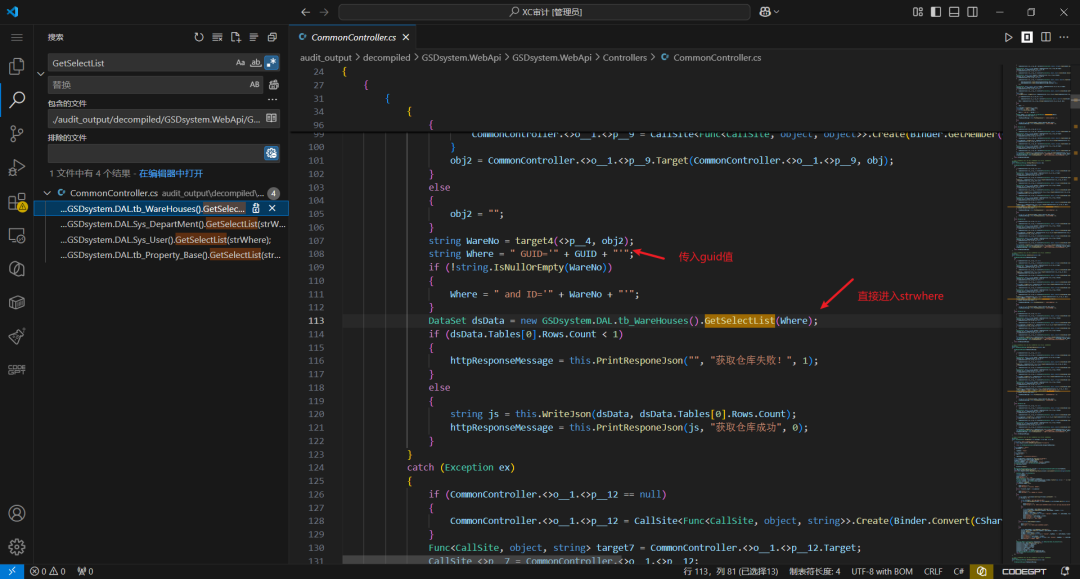This screenshot has height=579, width=1080.
Task: Toggle regular expression search option
Action: click(271, 63)
